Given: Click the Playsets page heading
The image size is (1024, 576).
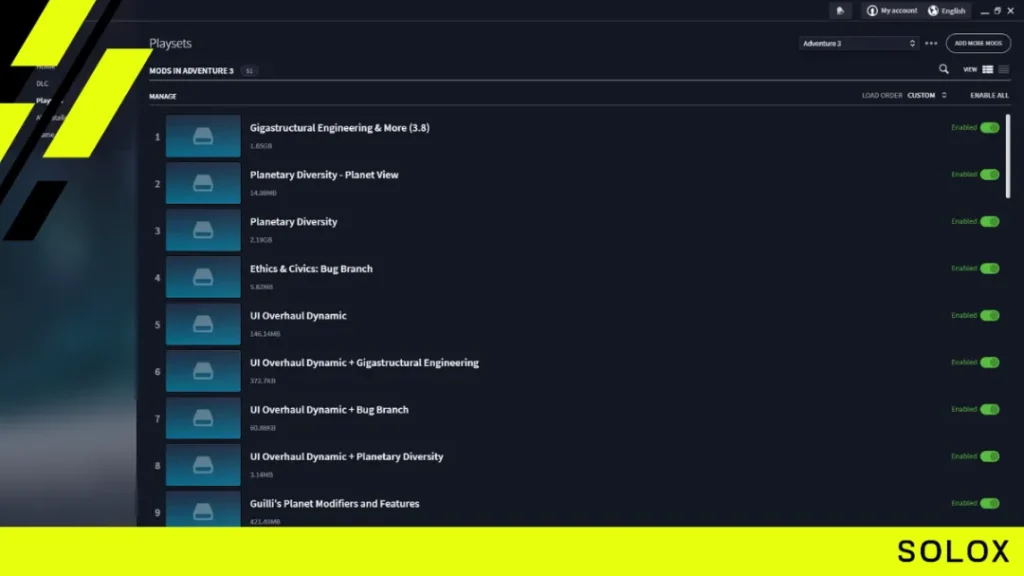Looking at the screenshot, I should 170,43.
